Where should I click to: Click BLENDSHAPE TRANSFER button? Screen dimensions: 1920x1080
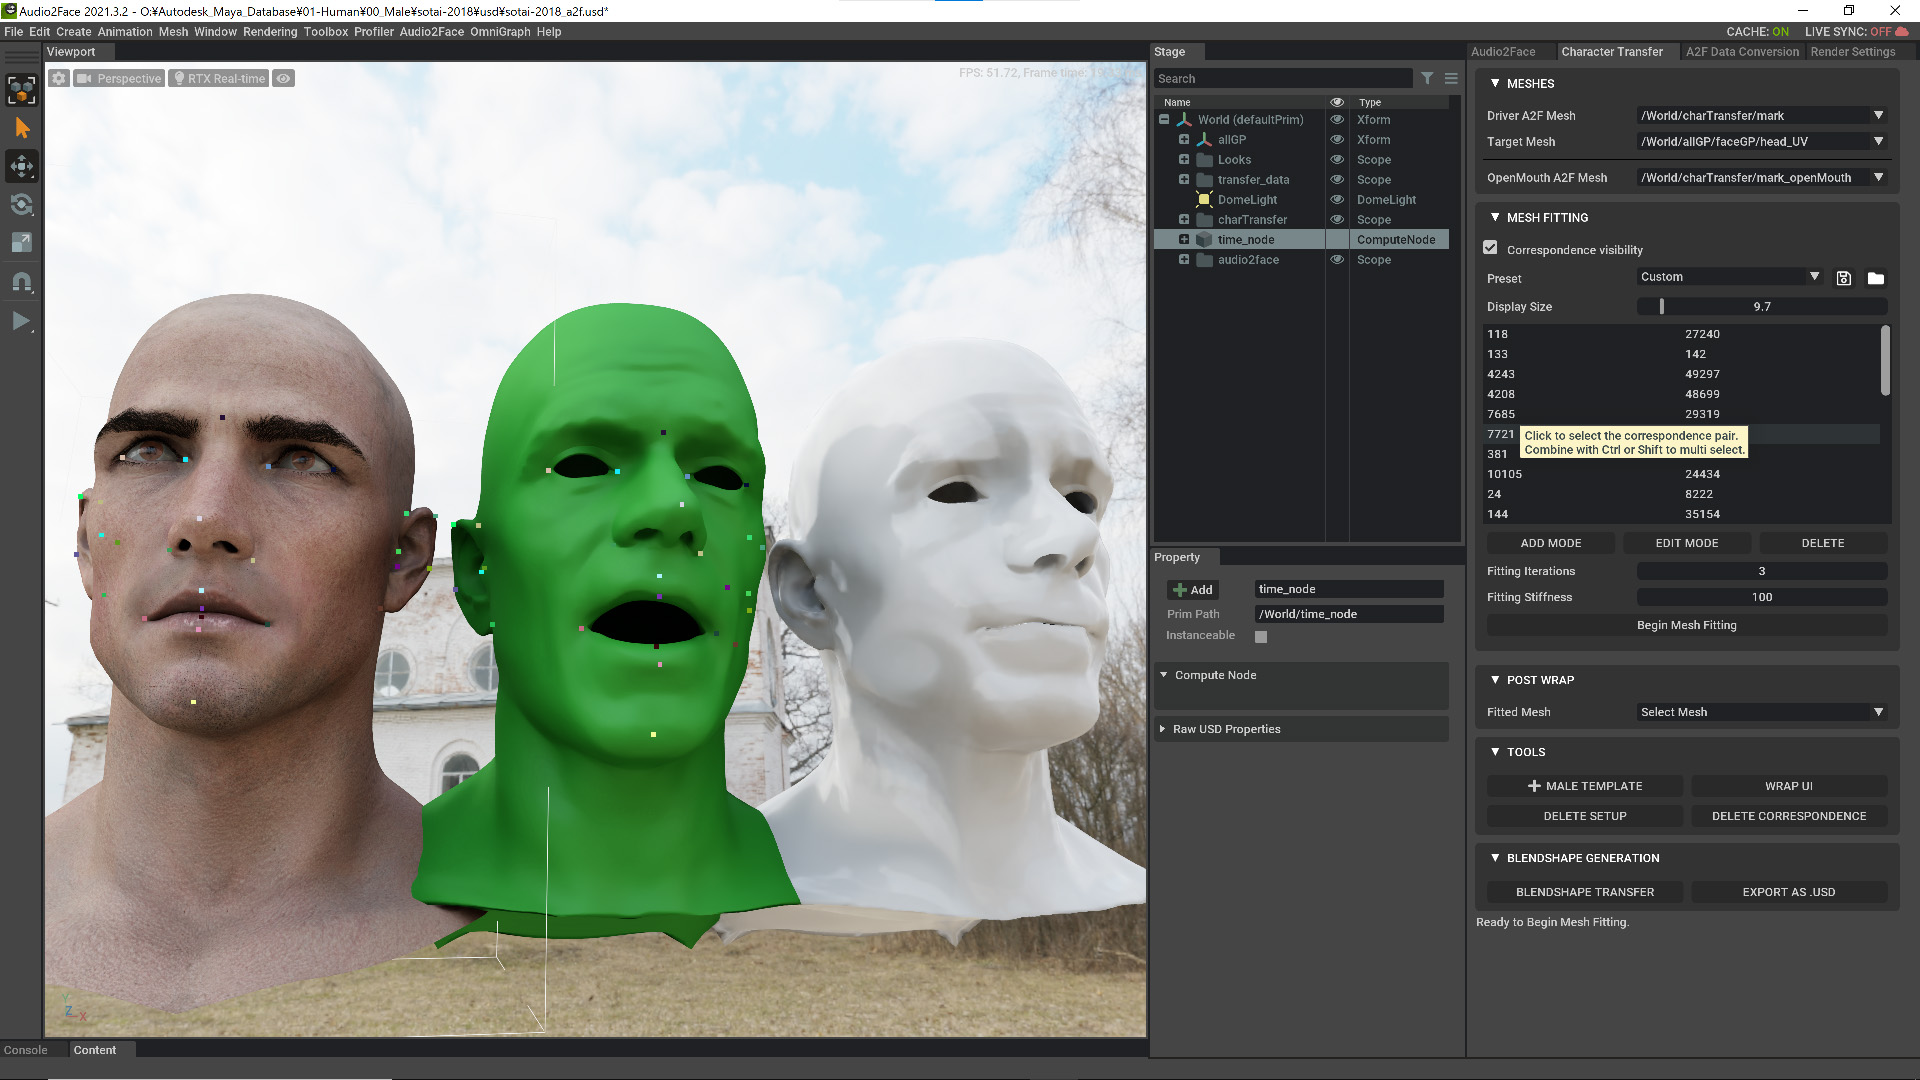[1585, 892]
